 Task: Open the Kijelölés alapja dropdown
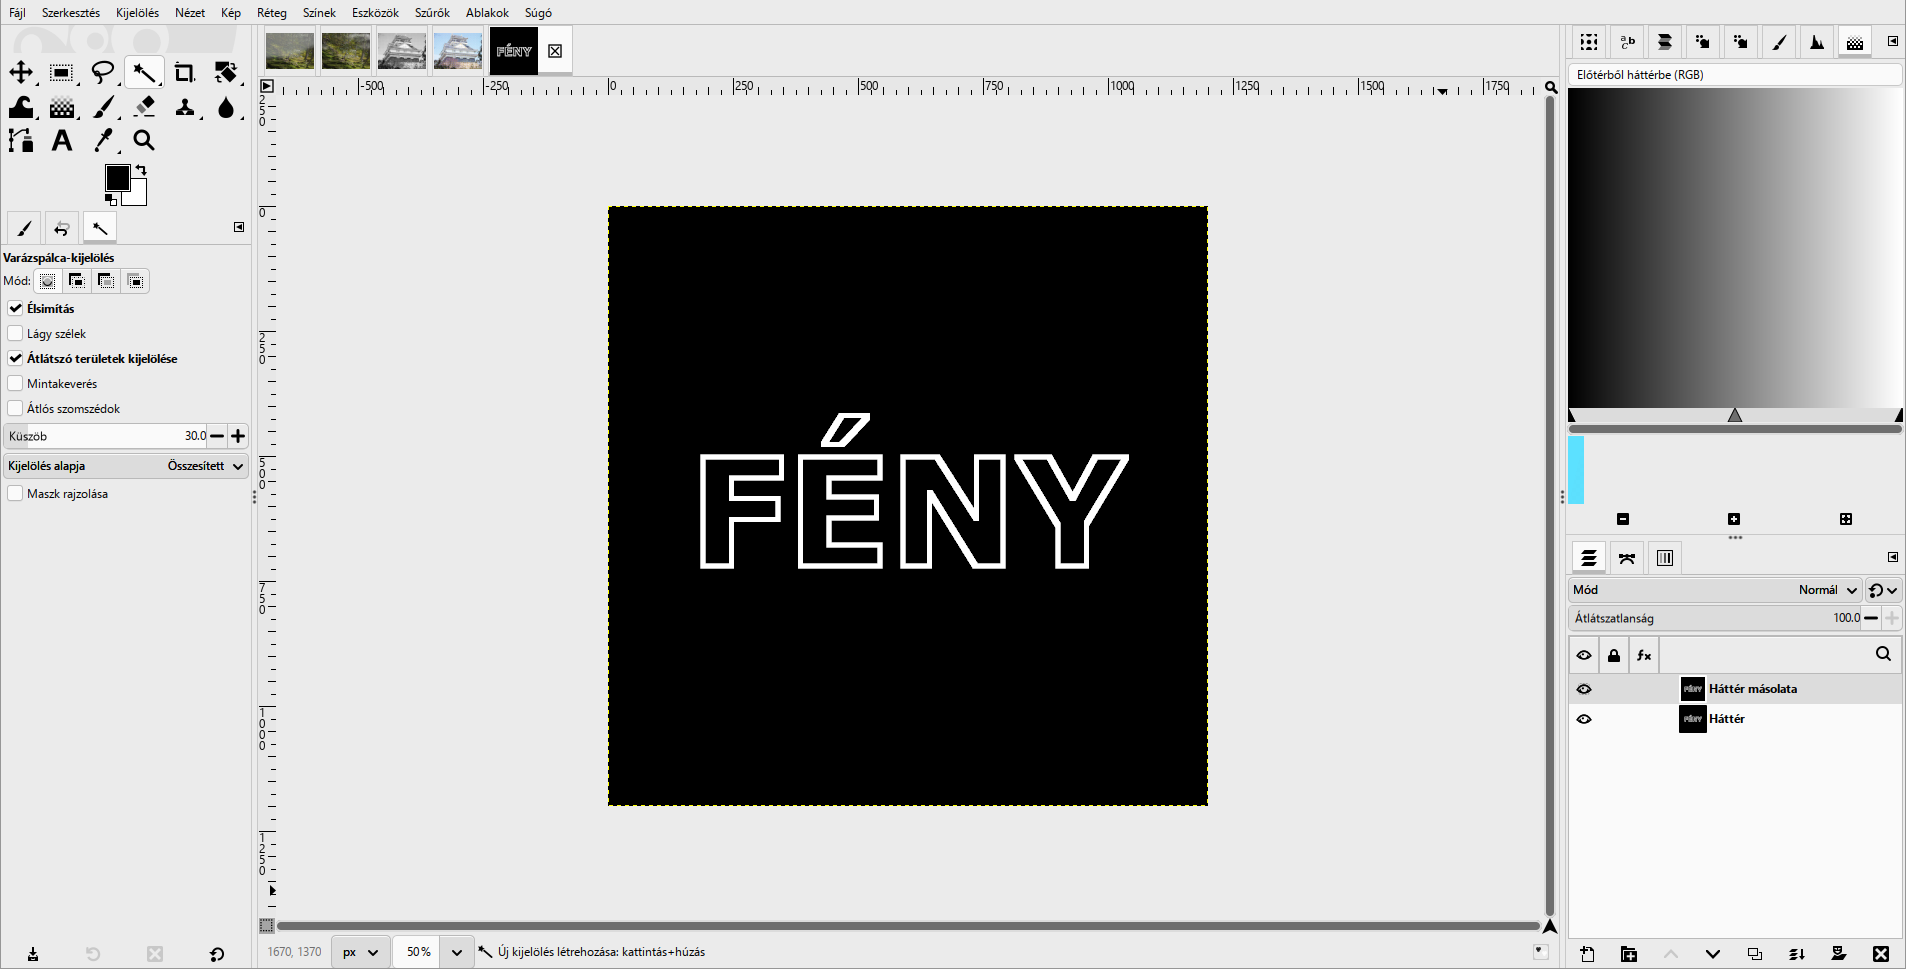[x=126, y=466]
